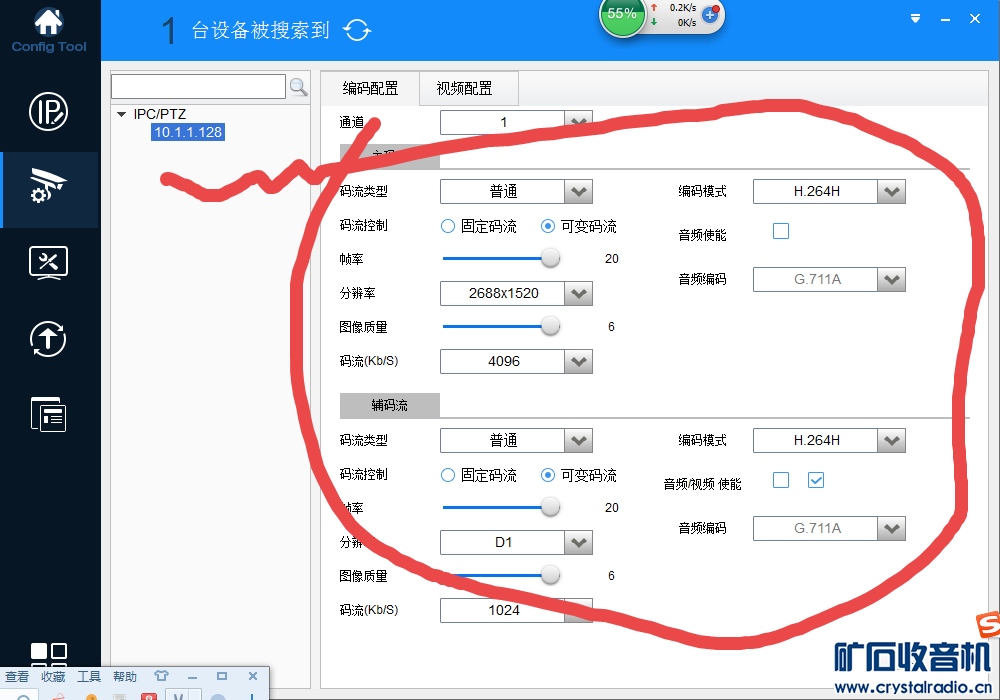Screen dimensions: 1000x700
Task: Open the D1 resolution dropdown
Action: pyautogui.click(x=516, y=543)
